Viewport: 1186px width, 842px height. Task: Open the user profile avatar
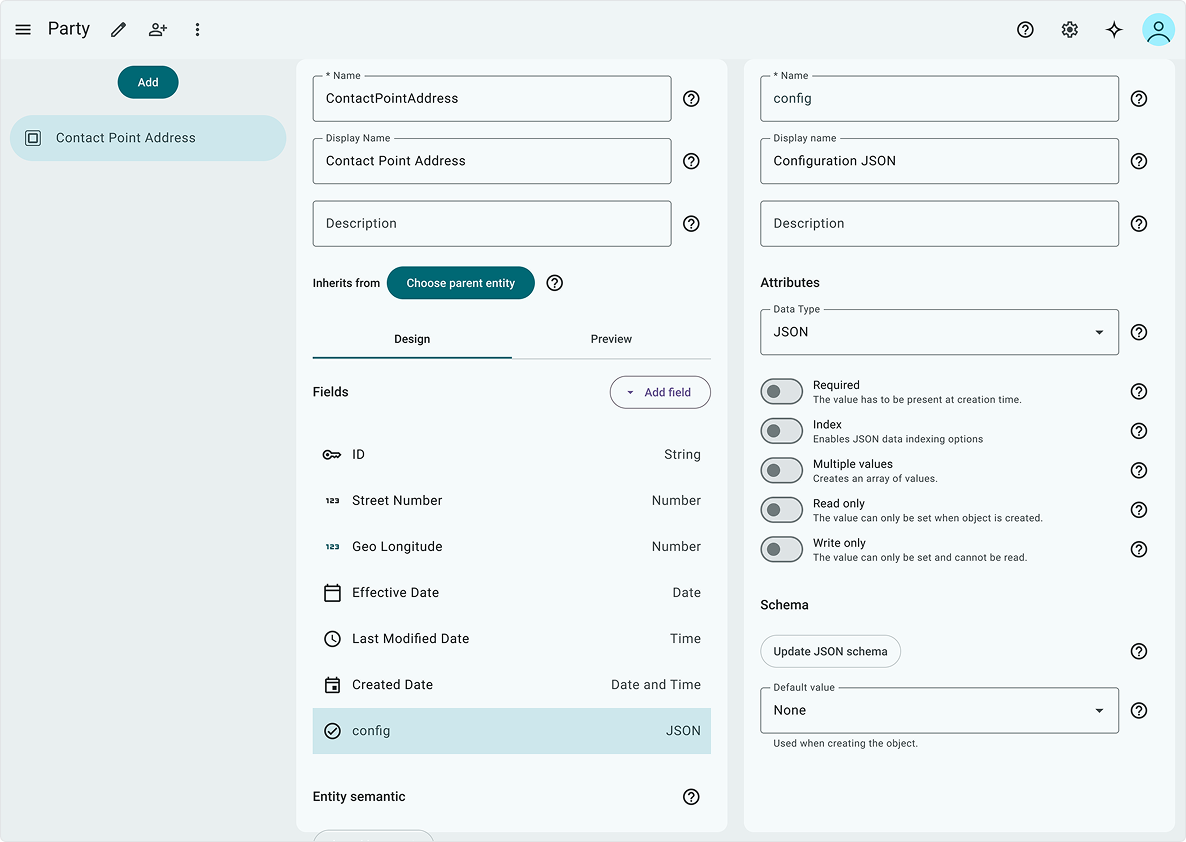pyautogui.click(x=1158, y=30)
